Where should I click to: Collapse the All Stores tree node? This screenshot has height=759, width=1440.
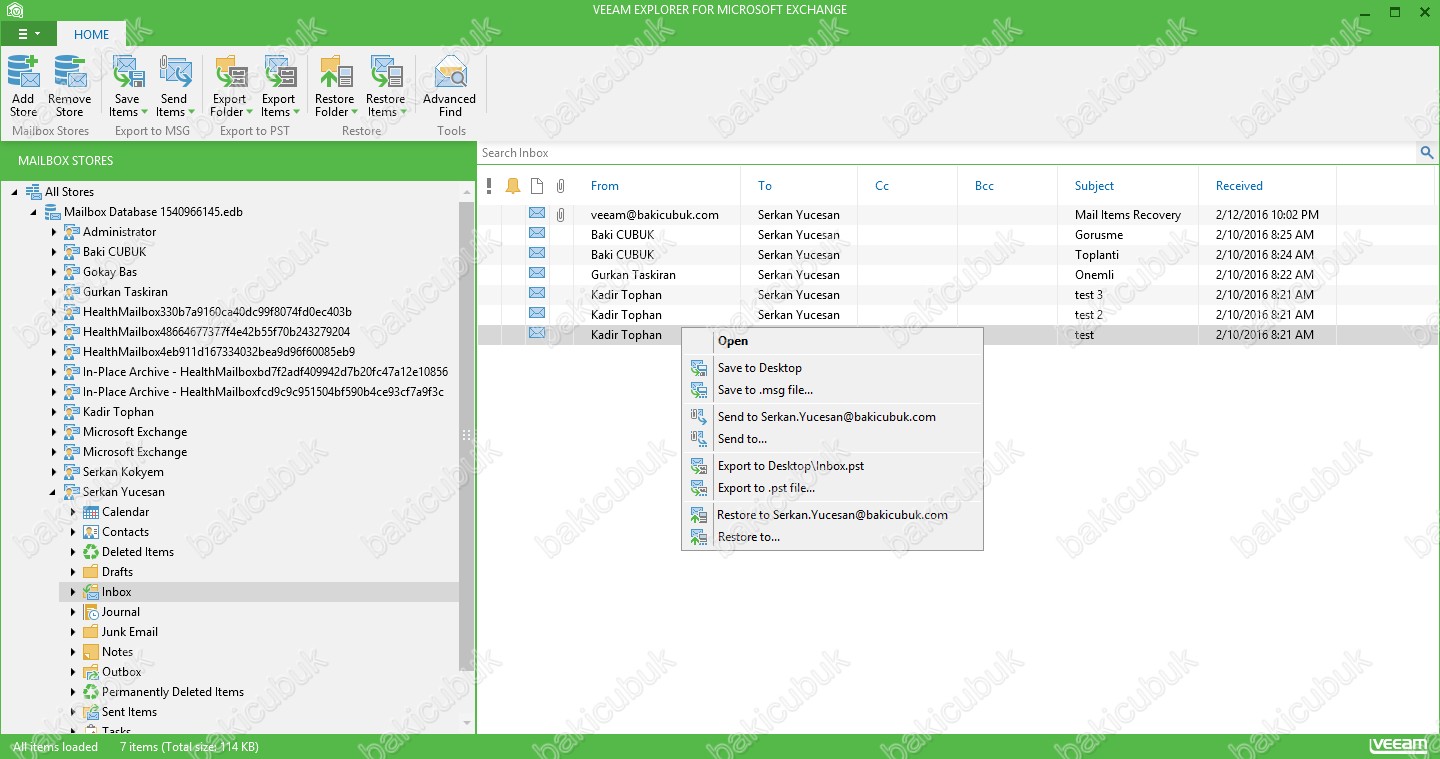click(x=15, y=192)
